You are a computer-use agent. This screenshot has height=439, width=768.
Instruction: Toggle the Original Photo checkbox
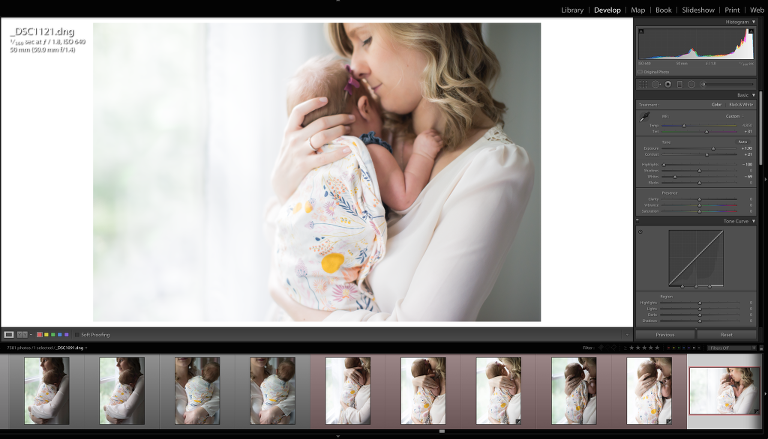pyautogui.click(x=640, y=72)
